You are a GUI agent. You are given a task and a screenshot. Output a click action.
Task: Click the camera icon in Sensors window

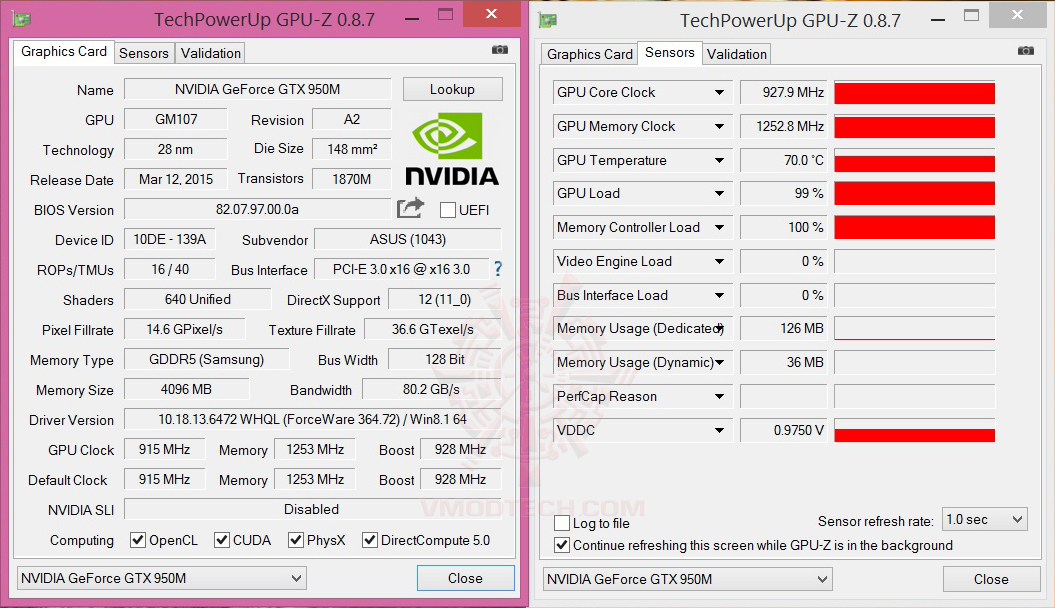[x=1025, y=51]
